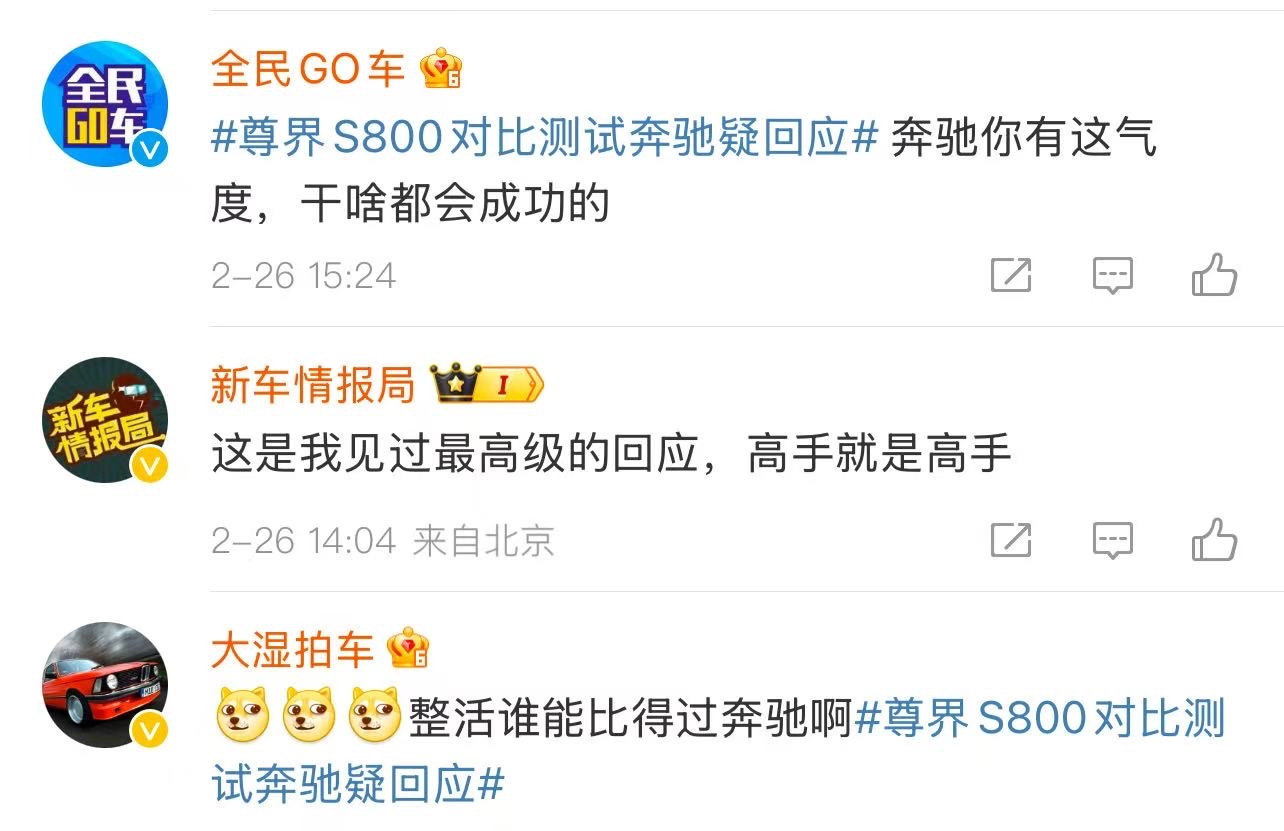The width and height of the screenshot is (1284, 831).
Task: Open 大湿拍车 red car avatar
Action: [x=105, y=686]
